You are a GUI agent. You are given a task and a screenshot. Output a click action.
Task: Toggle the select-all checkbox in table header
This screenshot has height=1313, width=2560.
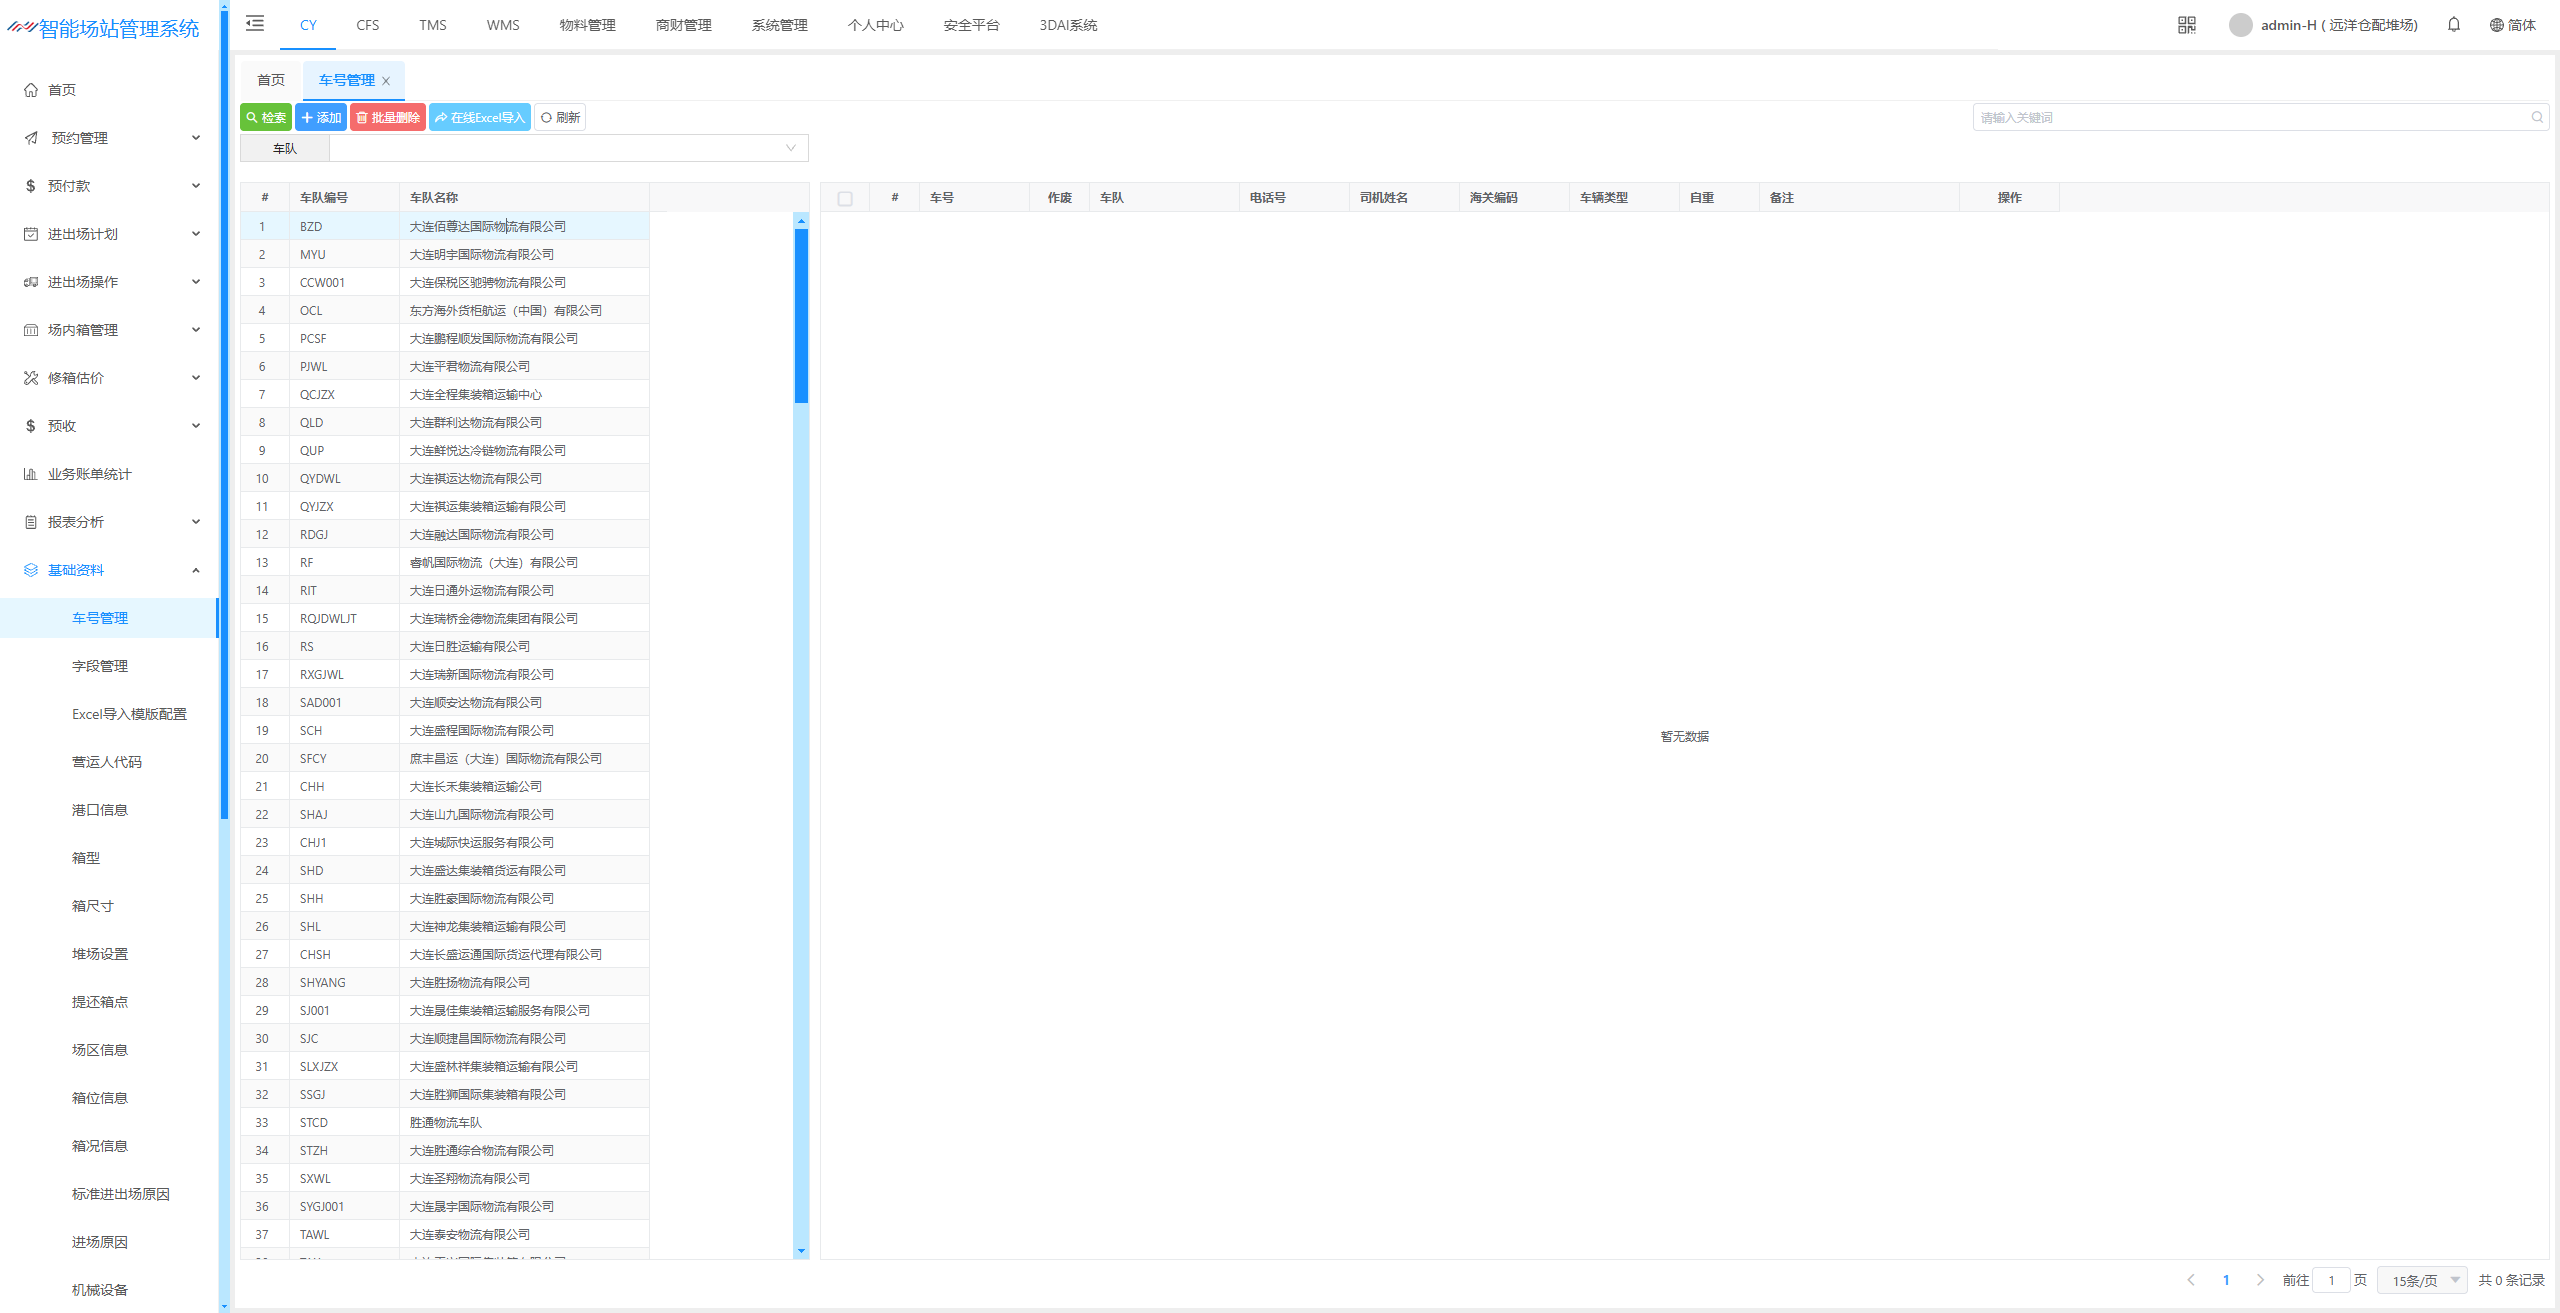845,198
